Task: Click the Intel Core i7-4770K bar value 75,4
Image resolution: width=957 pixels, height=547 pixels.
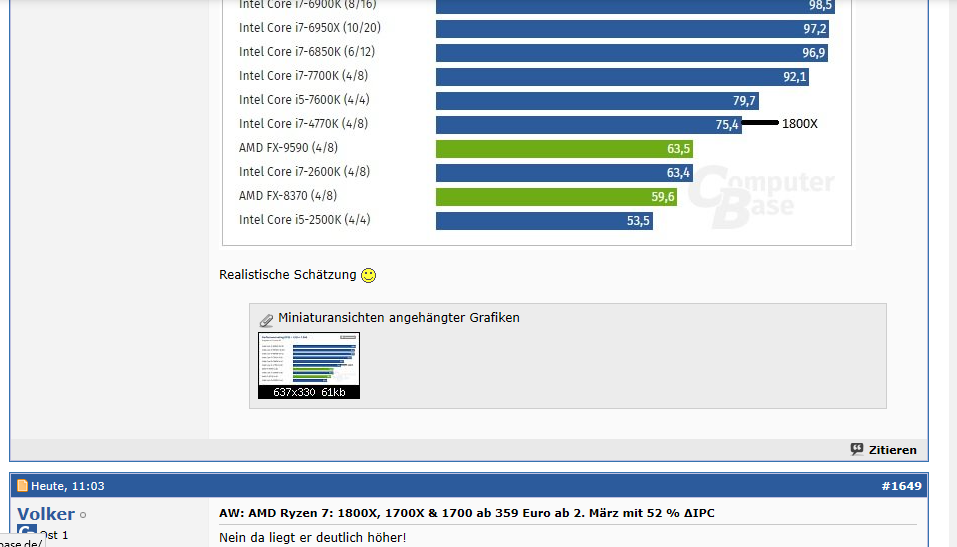Action: 726,125
